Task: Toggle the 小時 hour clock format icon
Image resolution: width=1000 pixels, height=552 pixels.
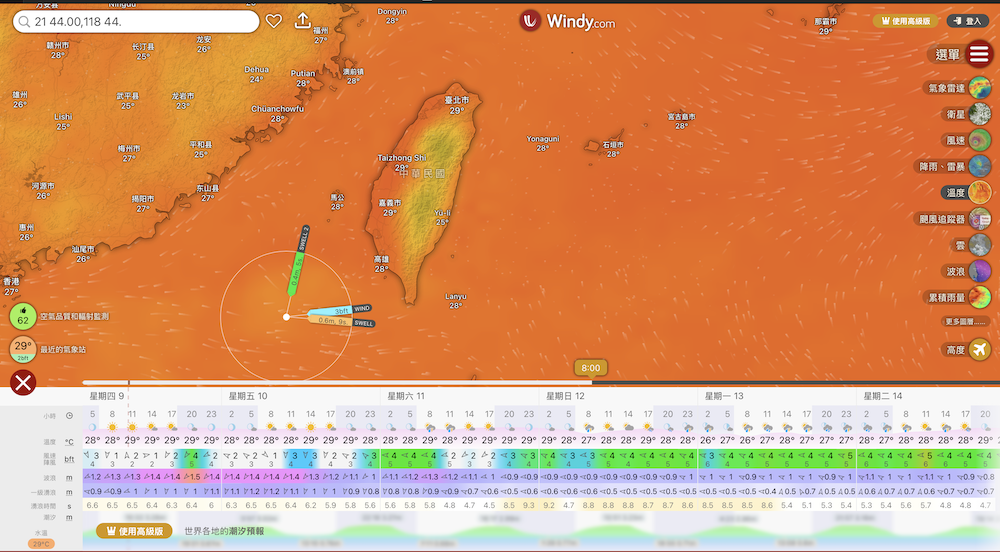Action: [x=69, y=415]
